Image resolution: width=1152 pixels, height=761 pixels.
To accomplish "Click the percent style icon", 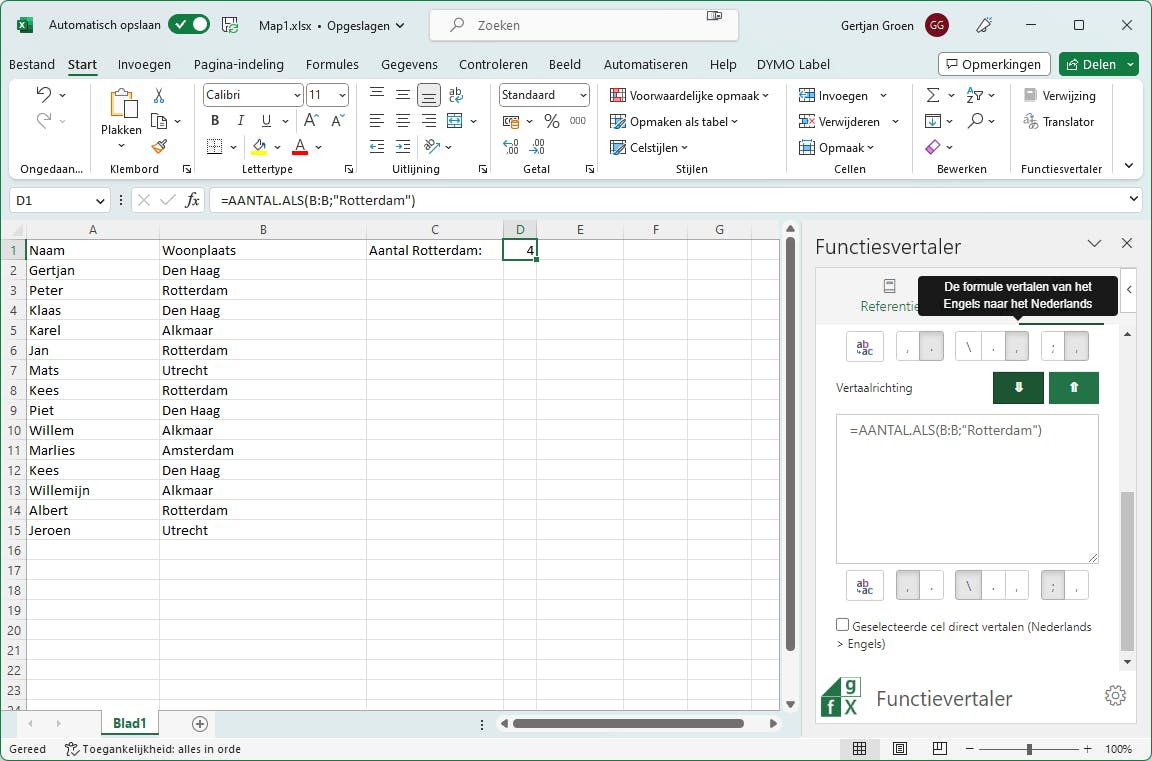I will [x=551, y=121].
